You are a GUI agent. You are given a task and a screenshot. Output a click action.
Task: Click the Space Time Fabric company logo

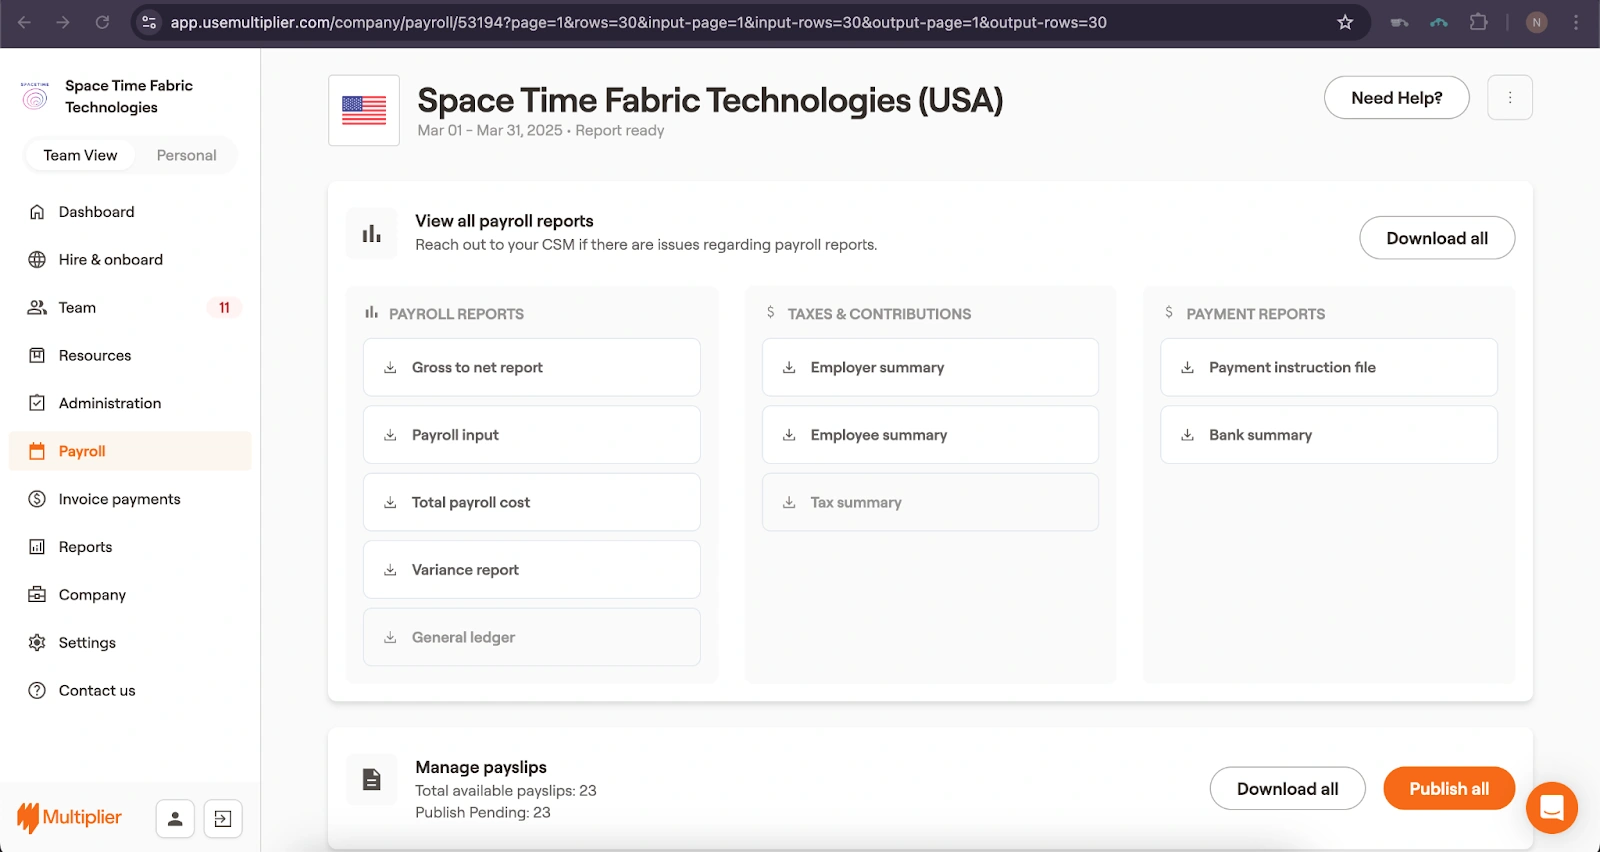click(35, 96)
